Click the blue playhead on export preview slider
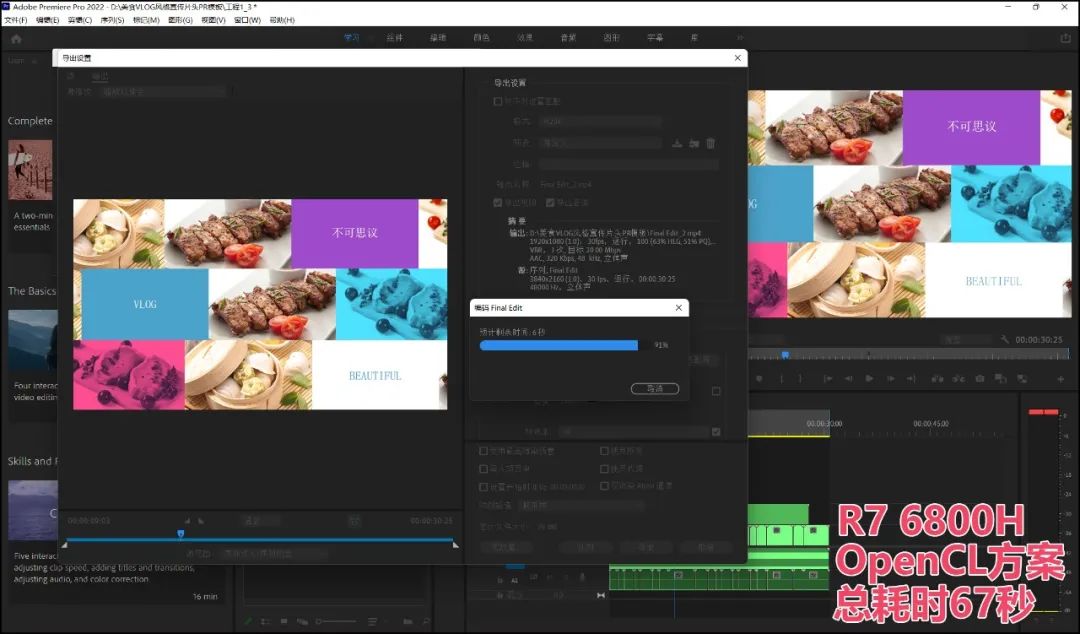The height and width of the screenshot is (634, 1080). point(180,534)
